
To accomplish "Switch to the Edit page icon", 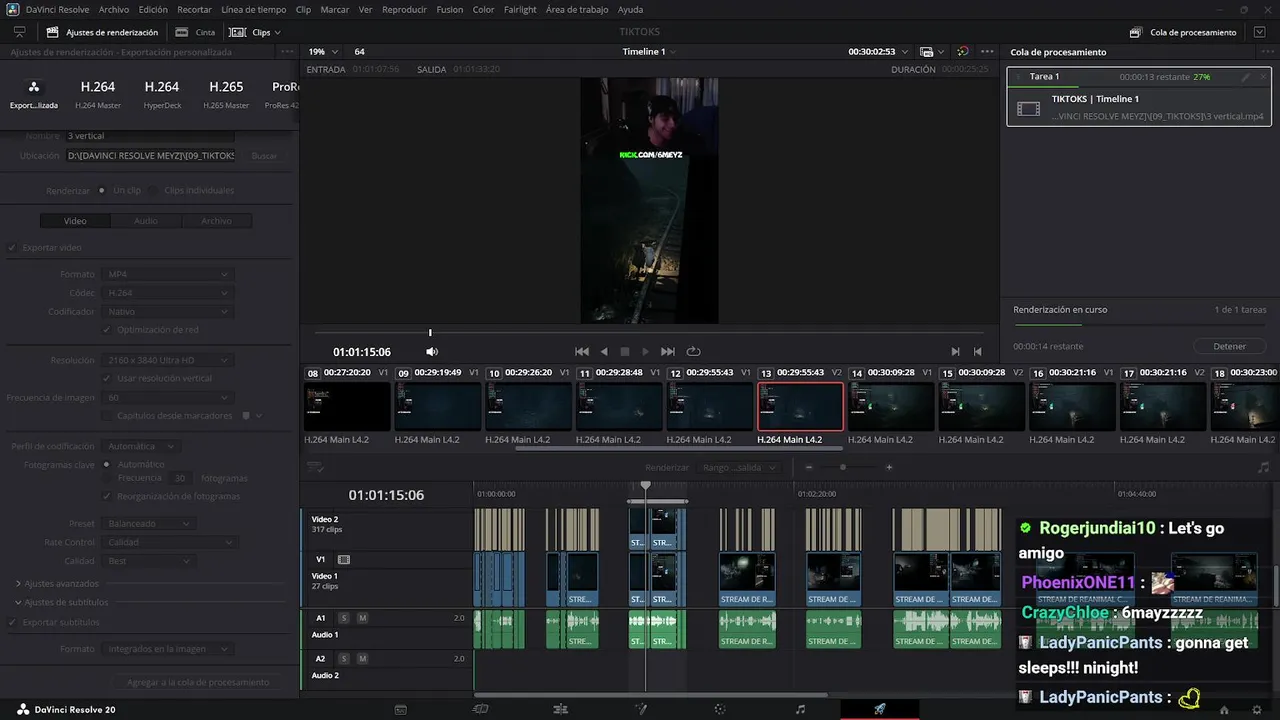I will pos(560,709).
